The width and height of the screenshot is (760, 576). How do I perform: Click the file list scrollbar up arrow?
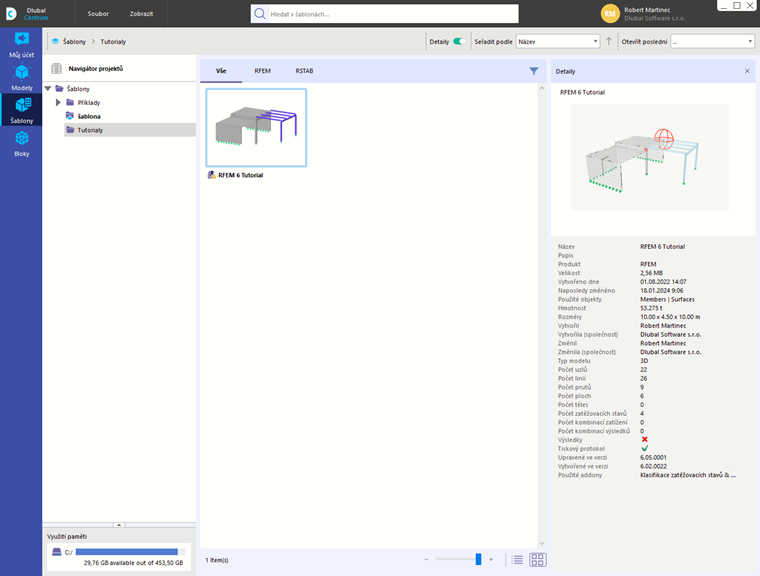tap(541, 88)
